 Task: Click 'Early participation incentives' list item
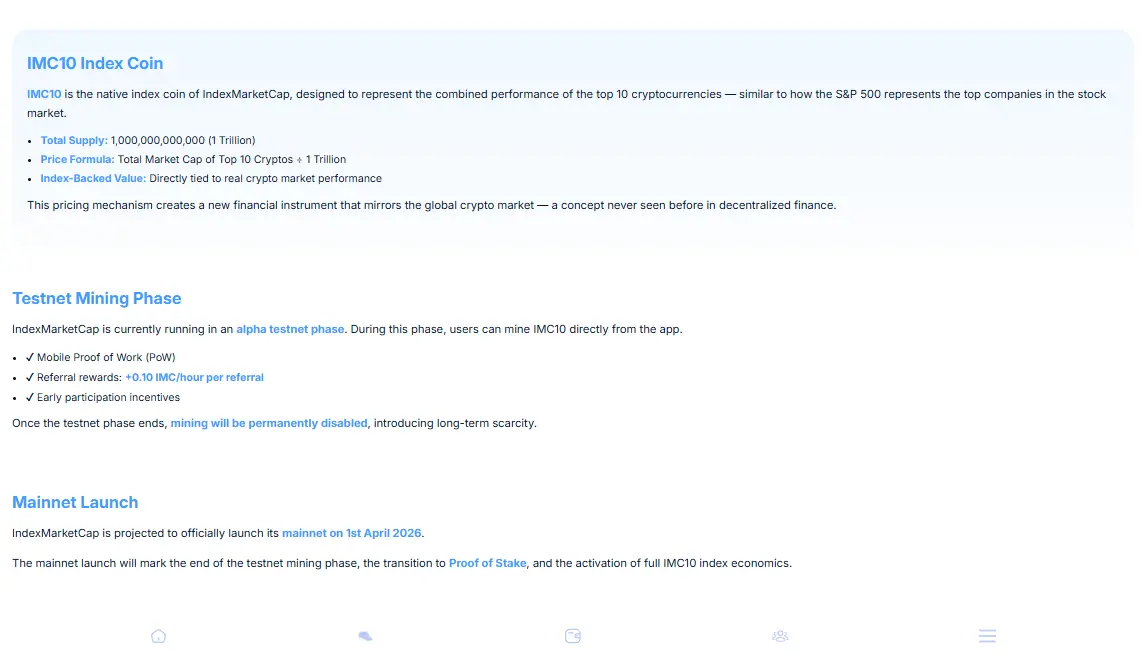click(109, 397)
